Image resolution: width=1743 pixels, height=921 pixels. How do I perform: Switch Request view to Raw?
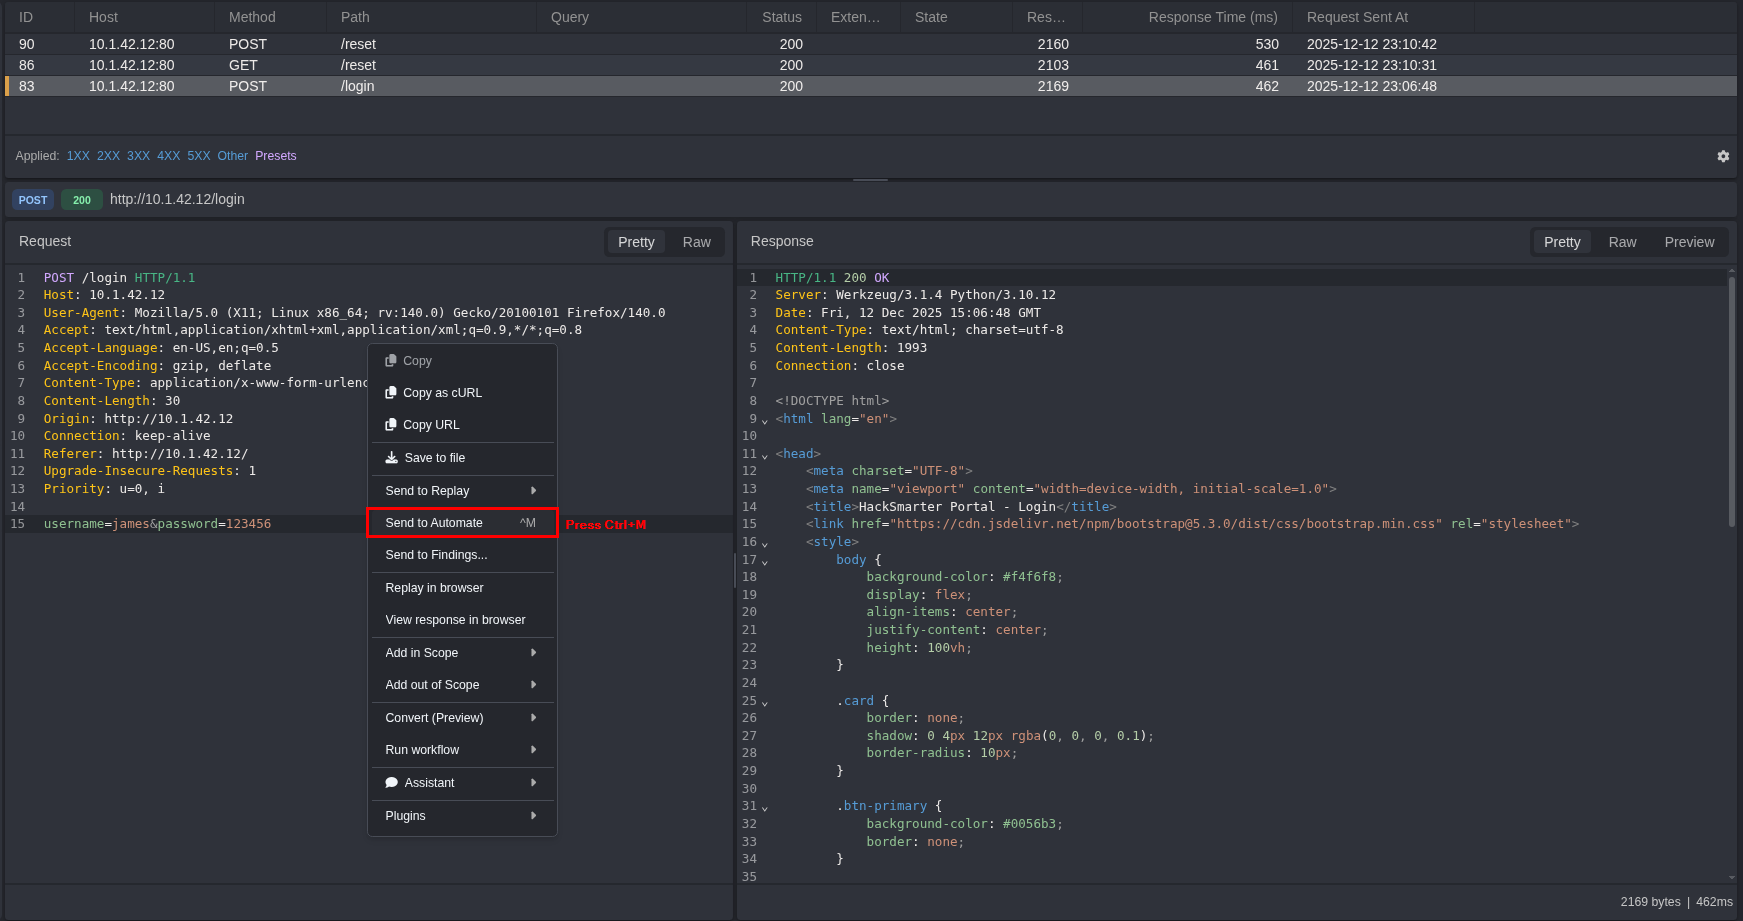click(696, 242)
